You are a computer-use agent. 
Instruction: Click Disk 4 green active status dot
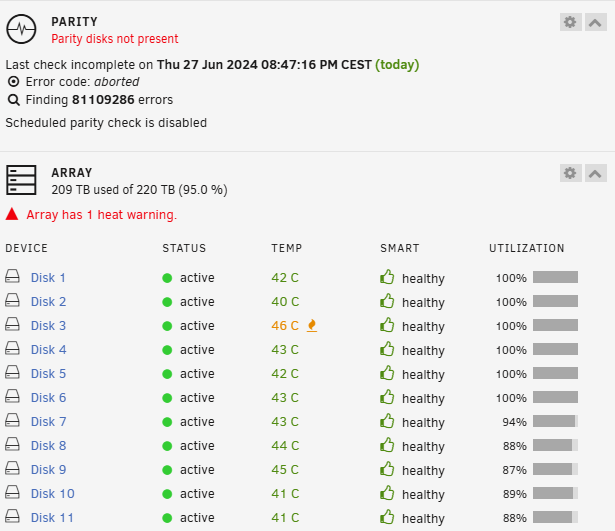click(x=167, y=350)
